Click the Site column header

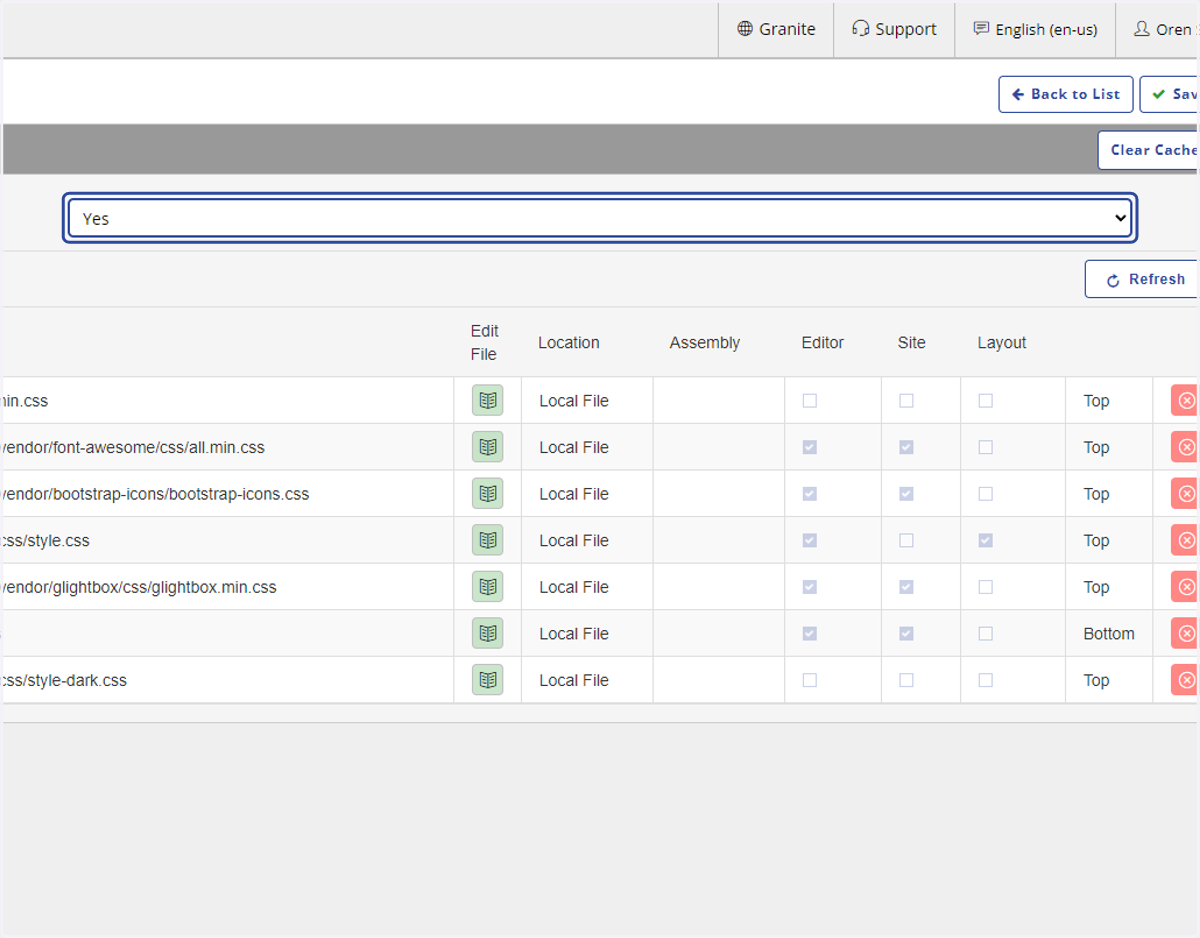pos(912,342)
